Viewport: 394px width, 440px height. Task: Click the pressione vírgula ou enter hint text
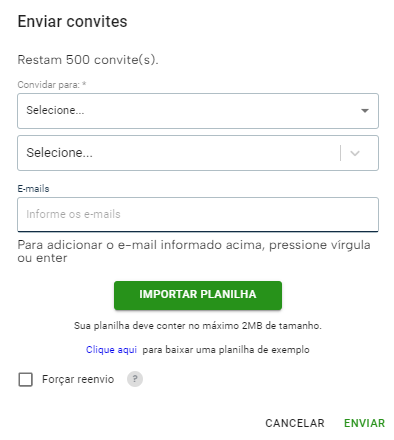(194, 251)
